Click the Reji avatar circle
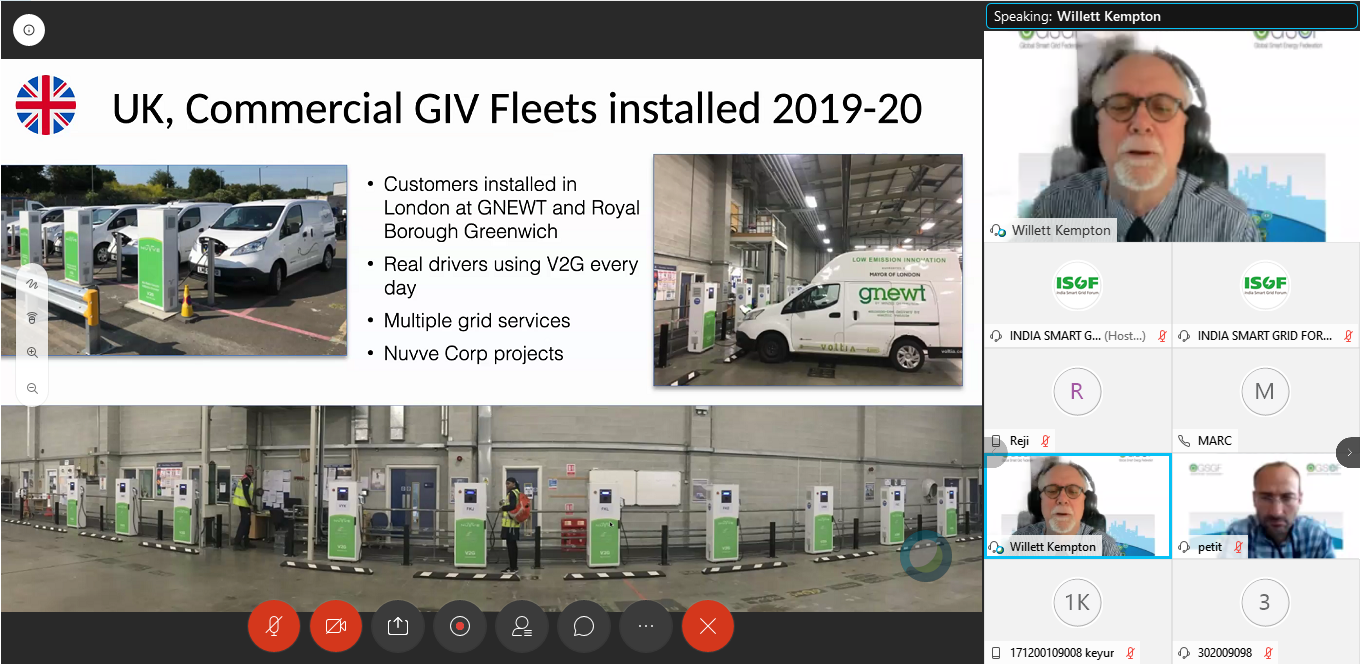 [1077, 392]
